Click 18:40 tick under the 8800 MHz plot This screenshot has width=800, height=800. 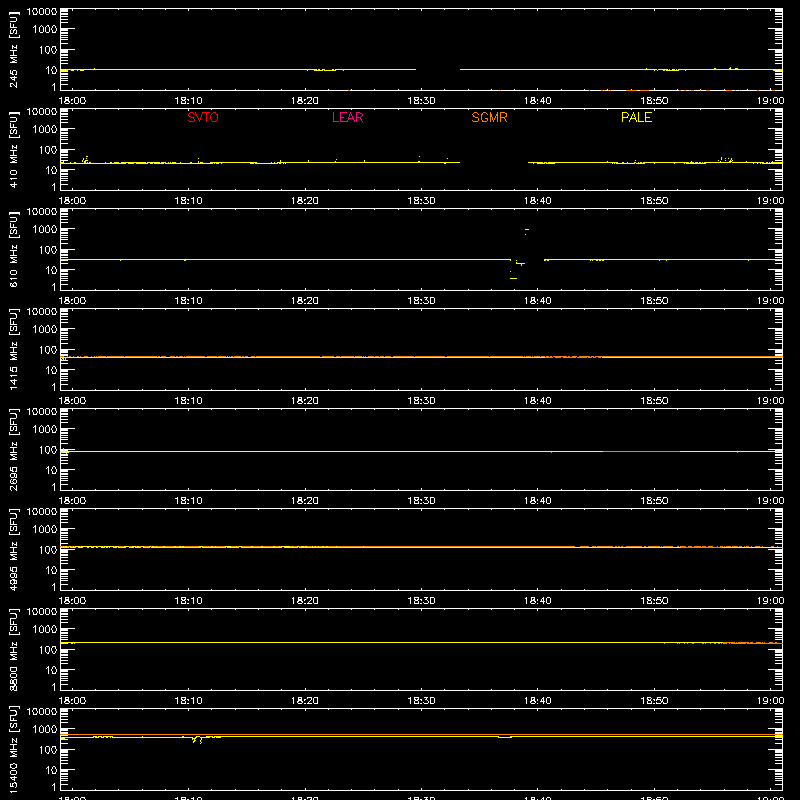pyautogui.click(x=538, y=701)
